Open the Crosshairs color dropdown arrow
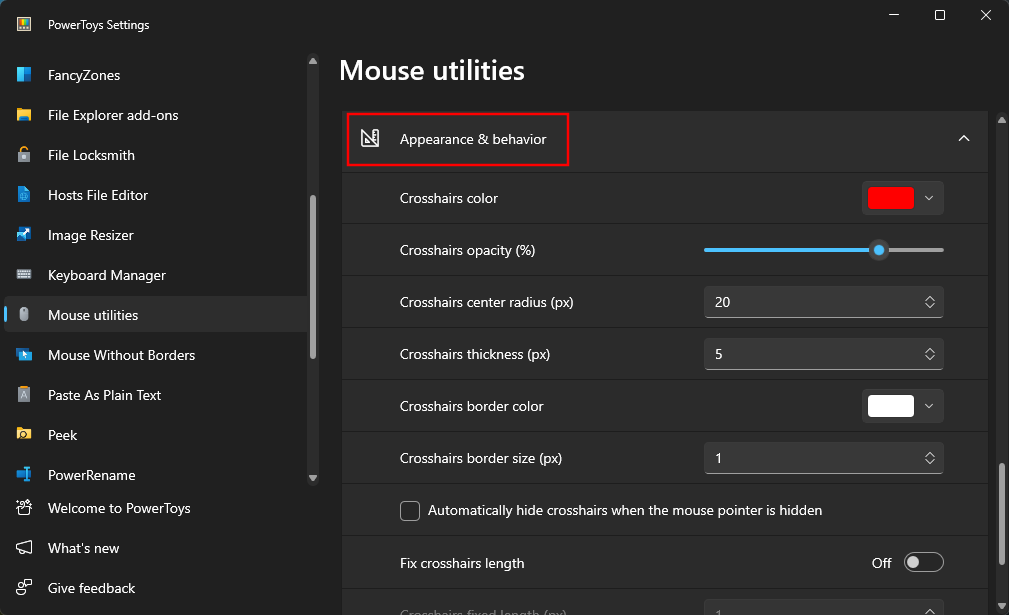Image resolution: width=1009 pixels, height=615 pixels. [x=929, y=198]
